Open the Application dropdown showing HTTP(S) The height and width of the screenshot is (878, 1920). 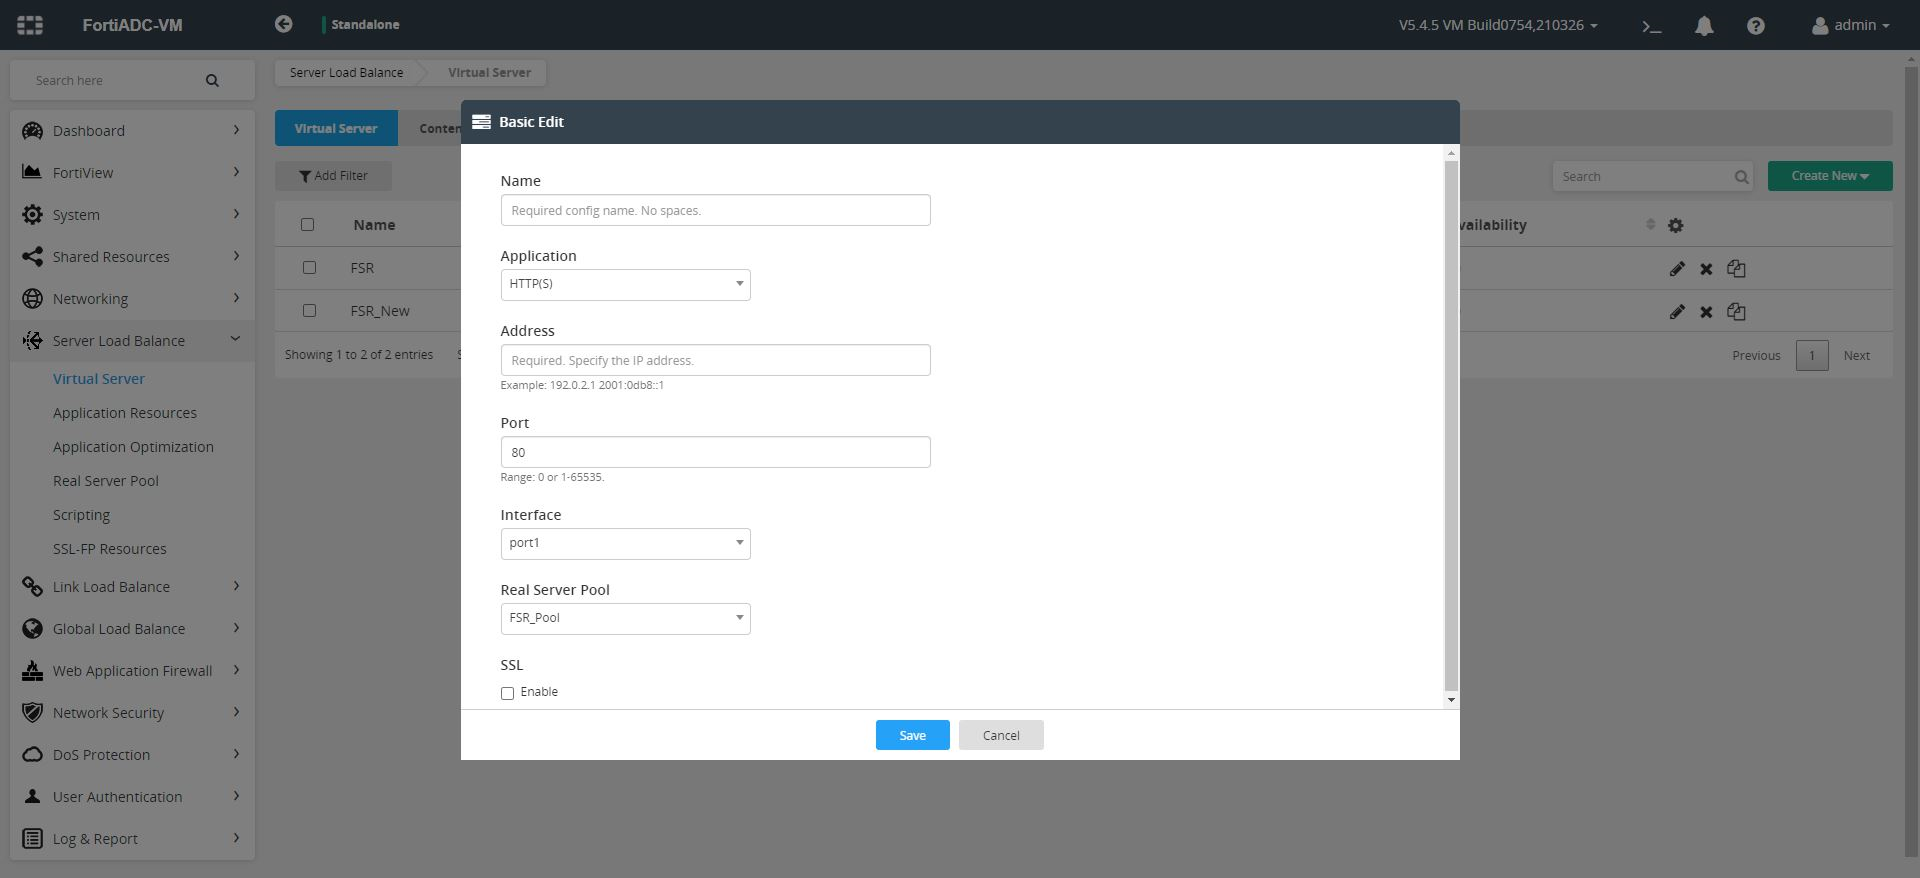[625, 284]
